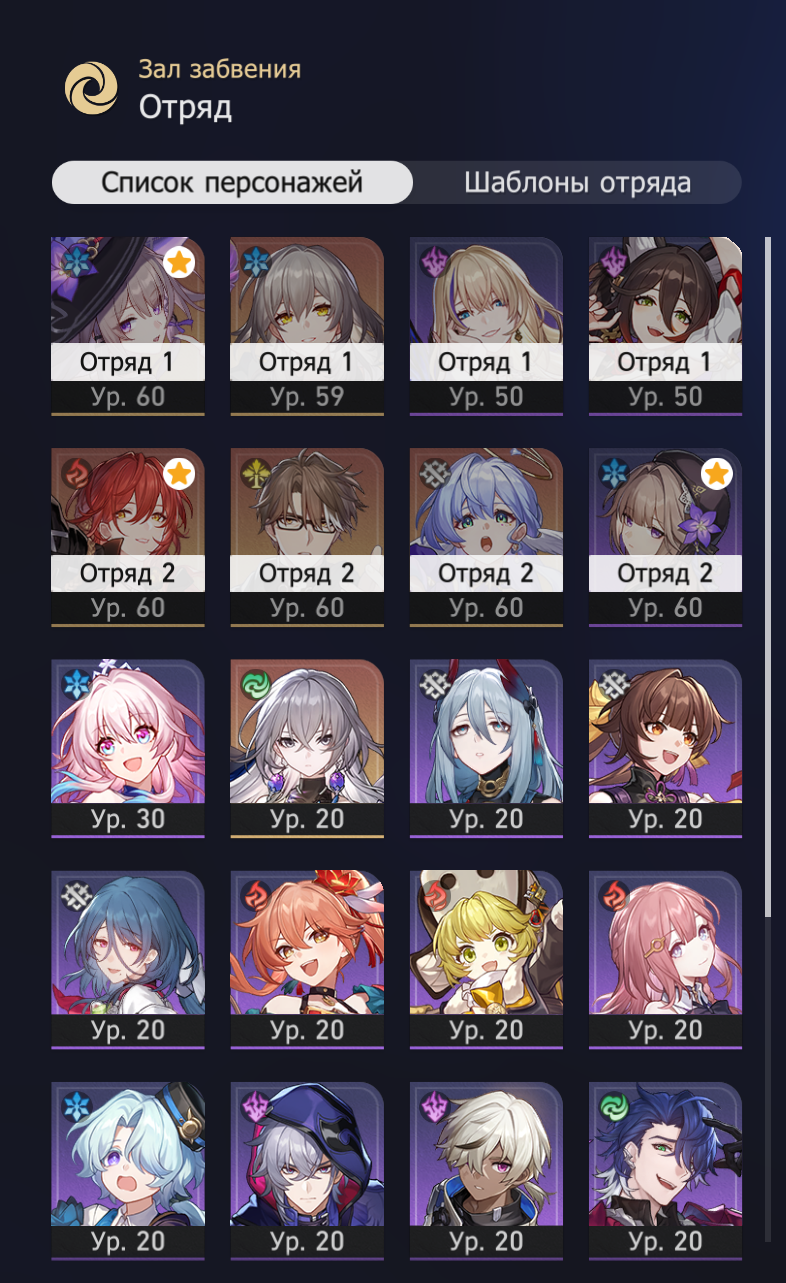Choose the blue-haired character with a halo
786x1283 pixels.
point(486,538)
